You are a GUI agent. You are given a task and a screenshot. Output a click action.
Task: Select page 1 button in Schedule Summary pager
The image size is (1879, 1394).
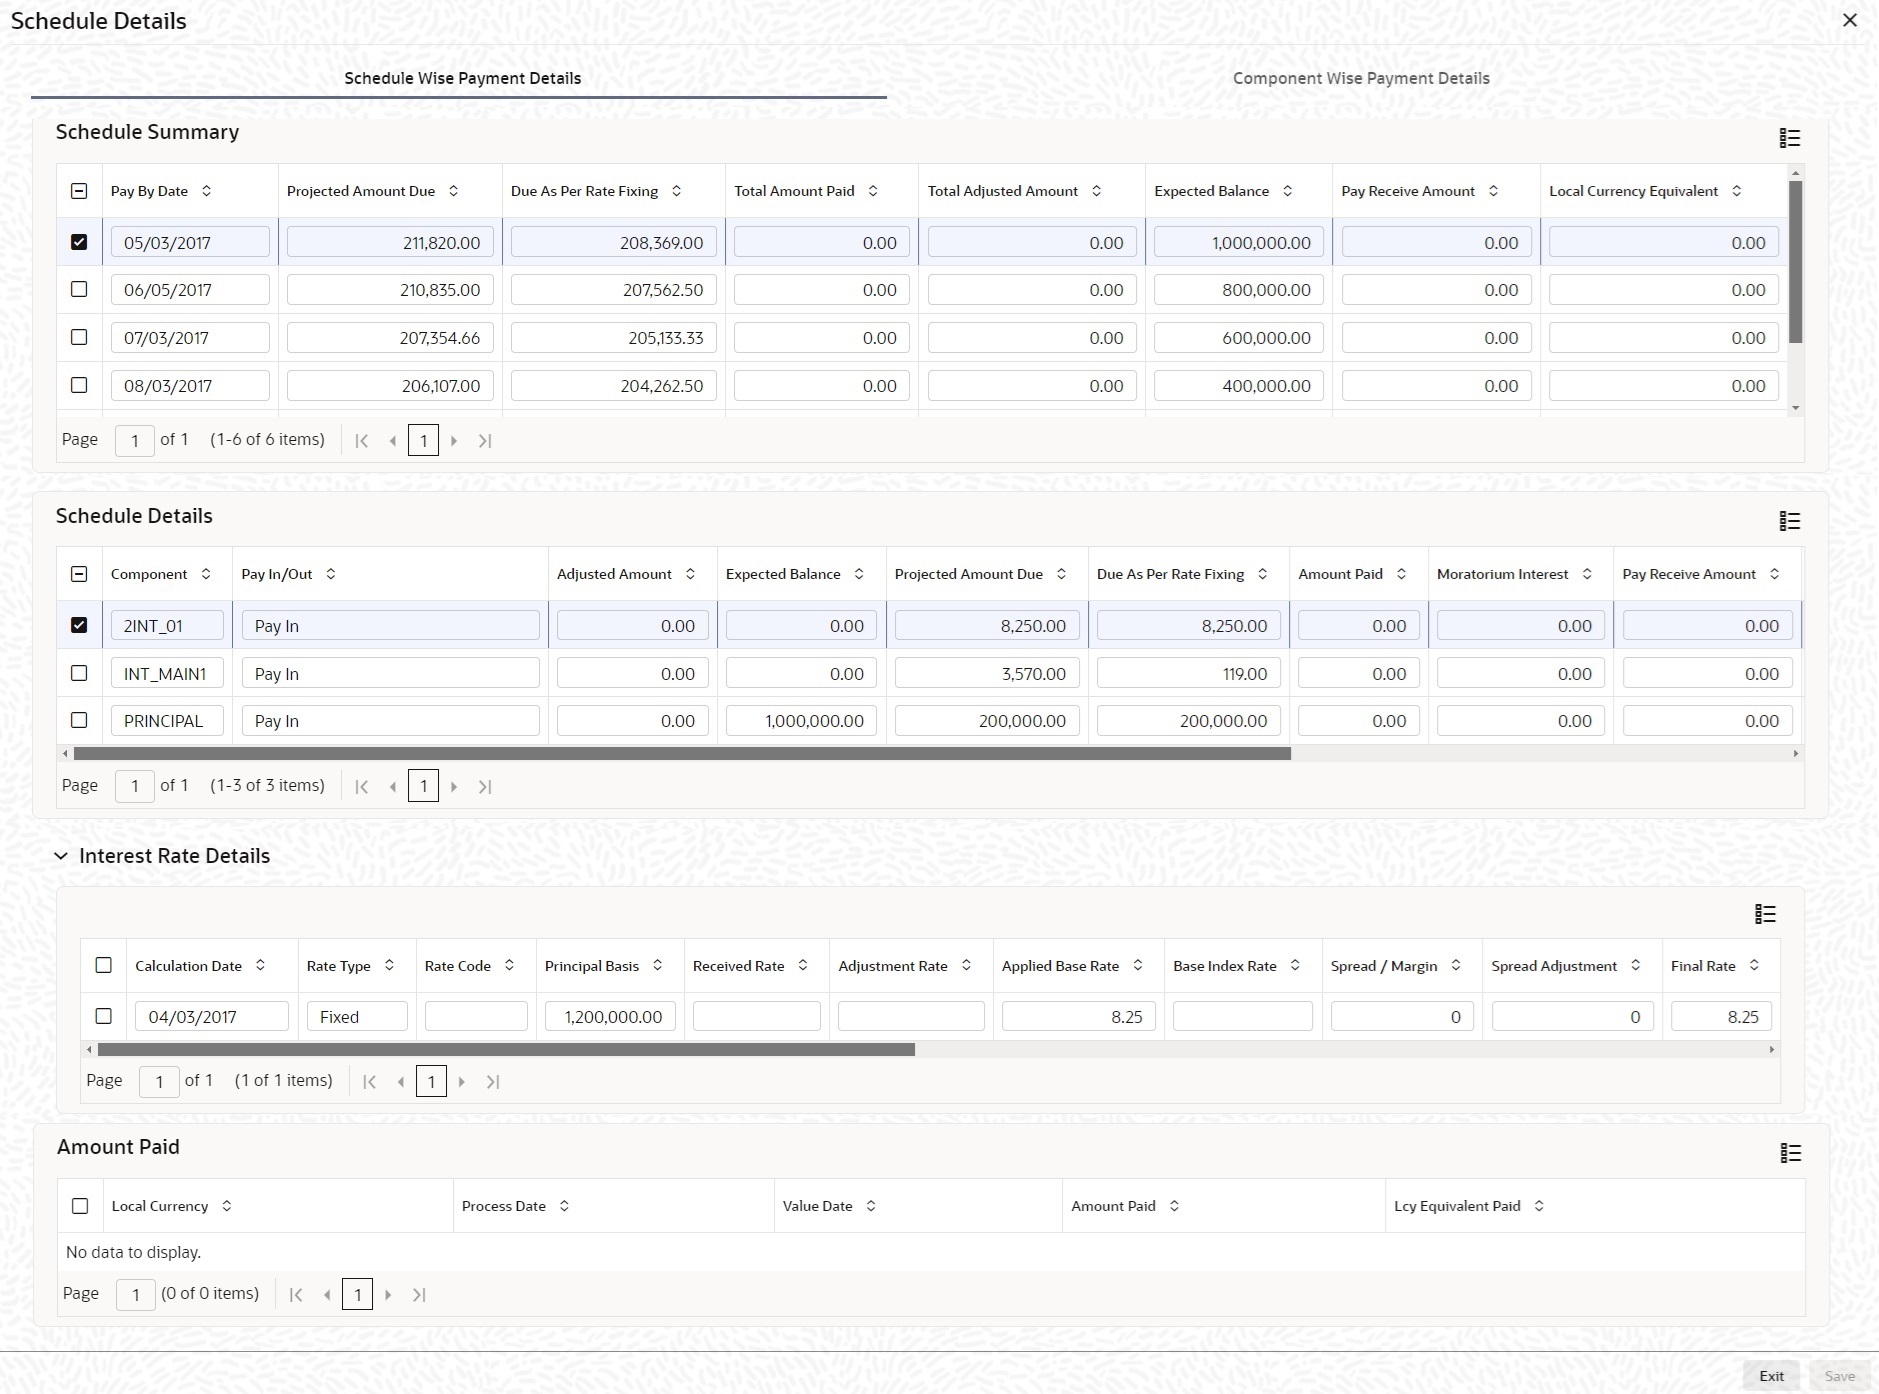[423, 441]
